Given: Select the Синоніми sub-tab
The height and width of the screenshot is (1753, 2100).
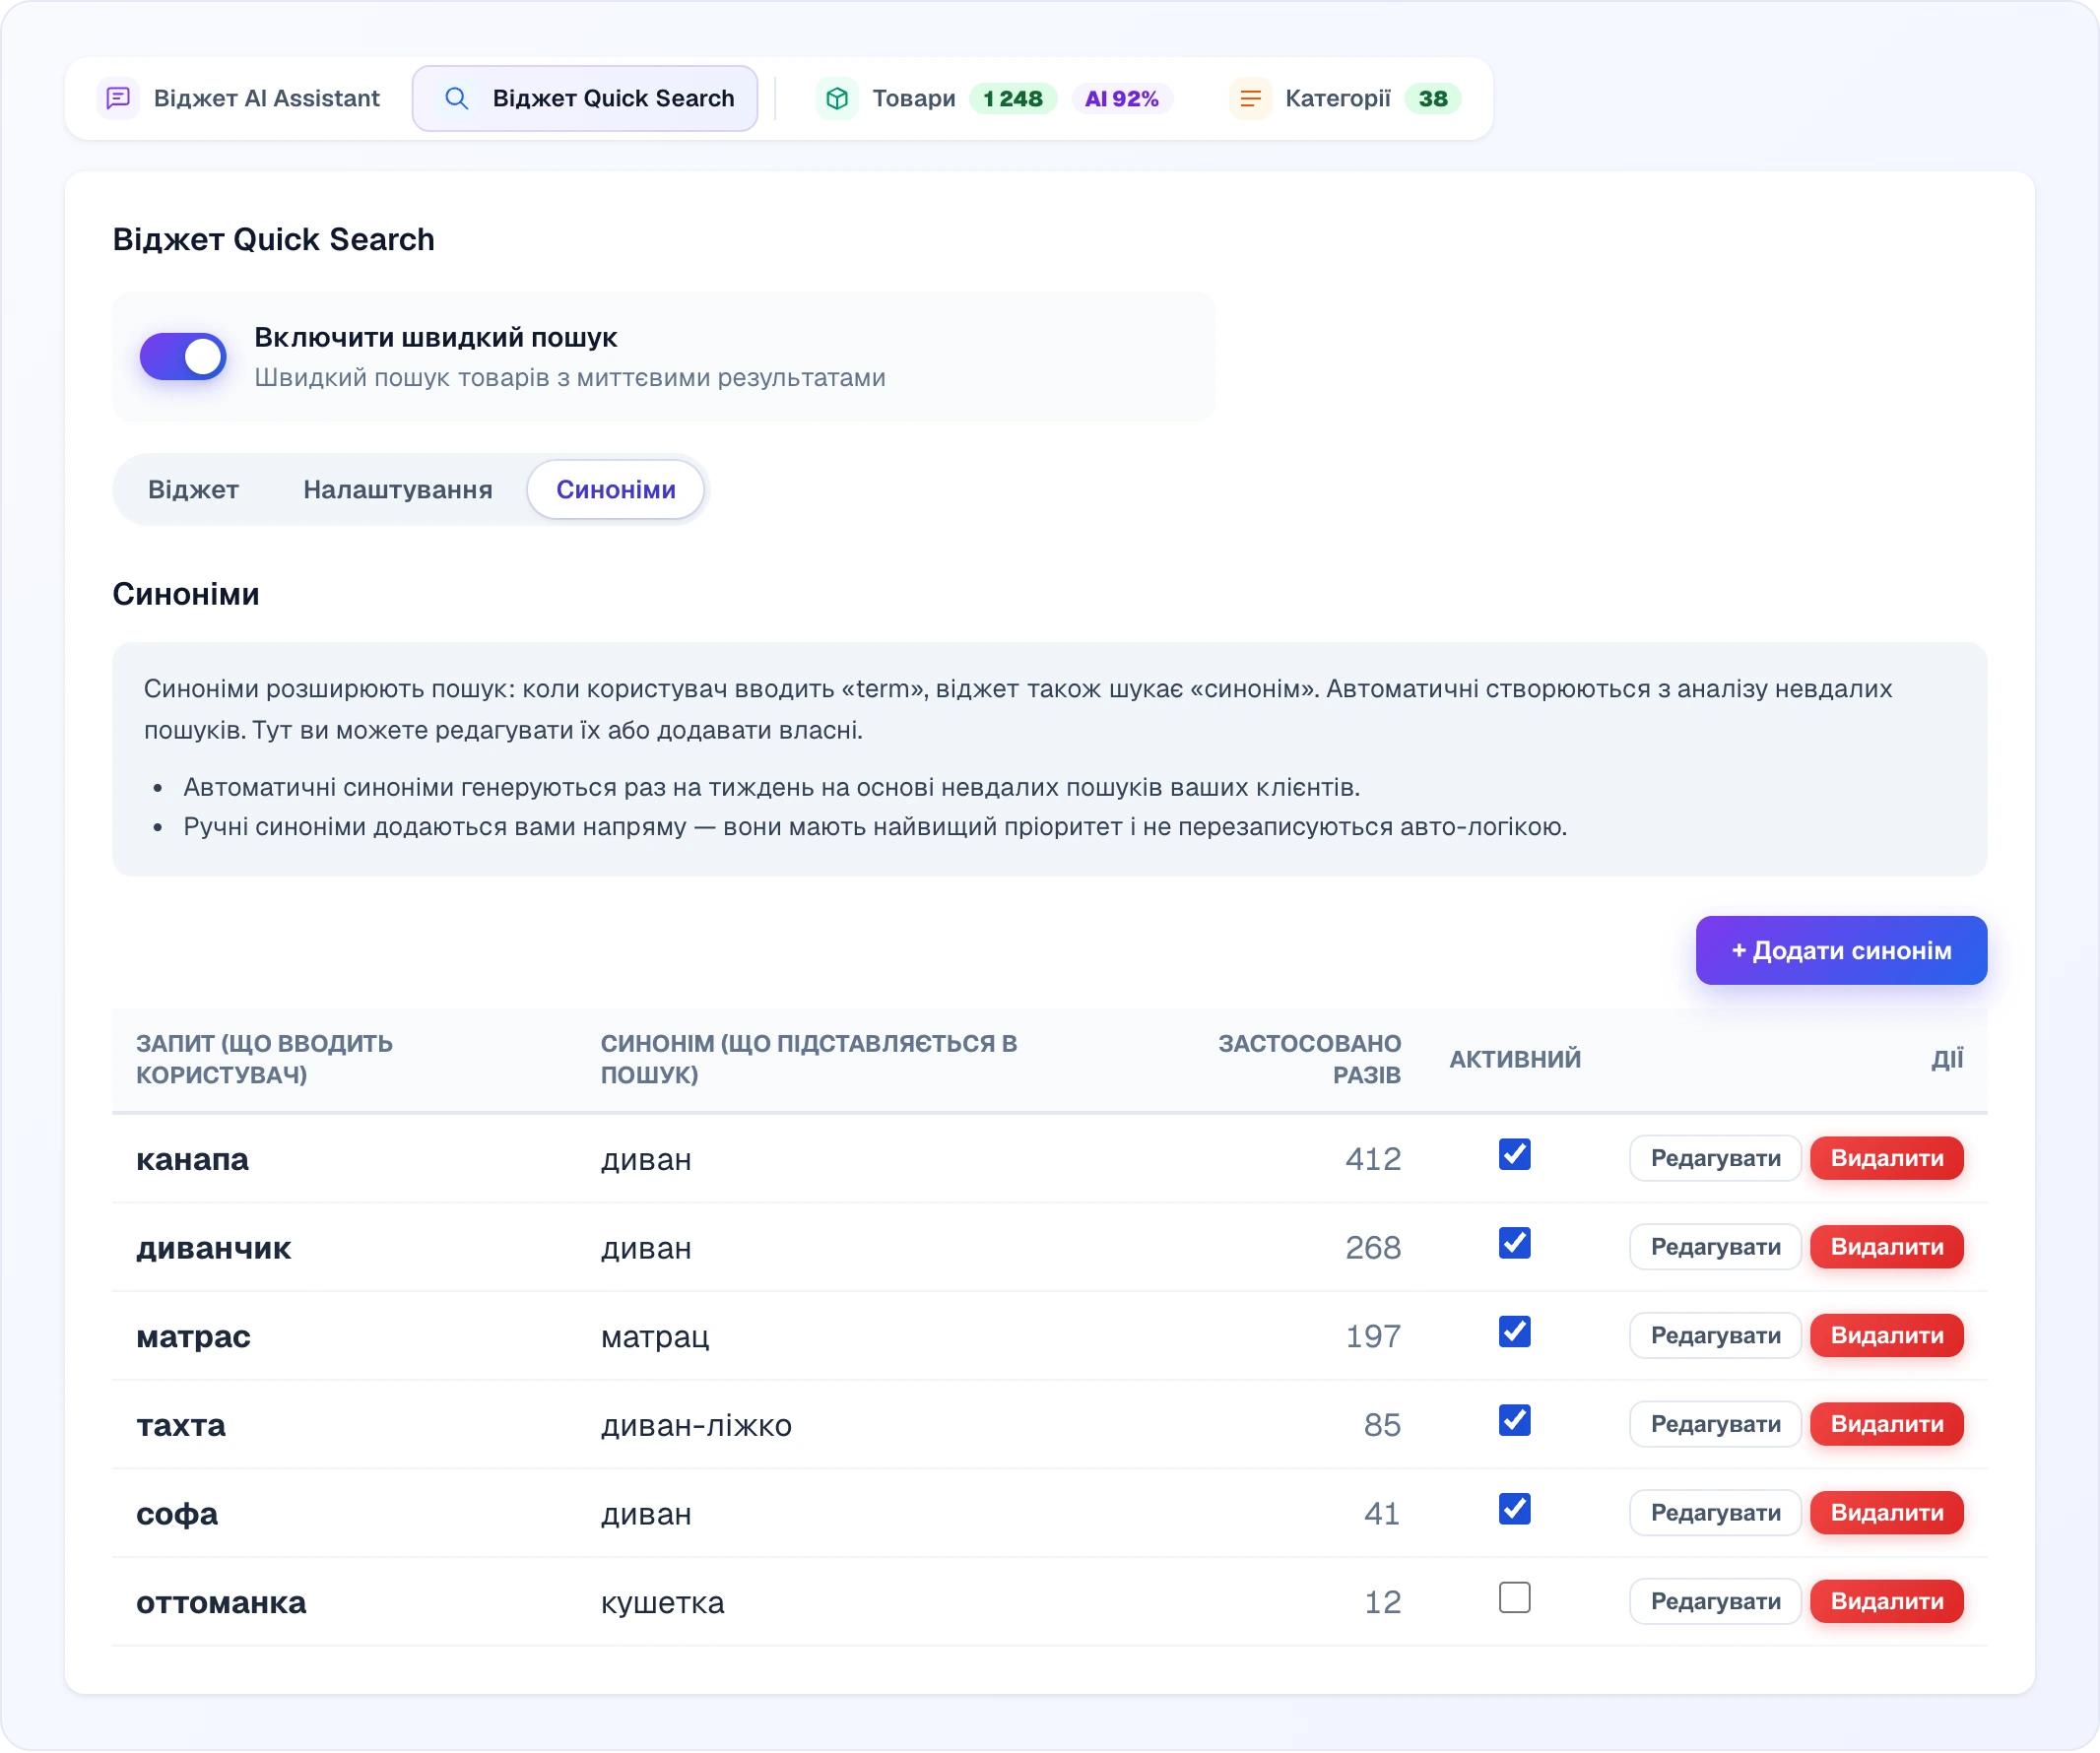Looking at the screenshot, I should click(x=616, y=490).
